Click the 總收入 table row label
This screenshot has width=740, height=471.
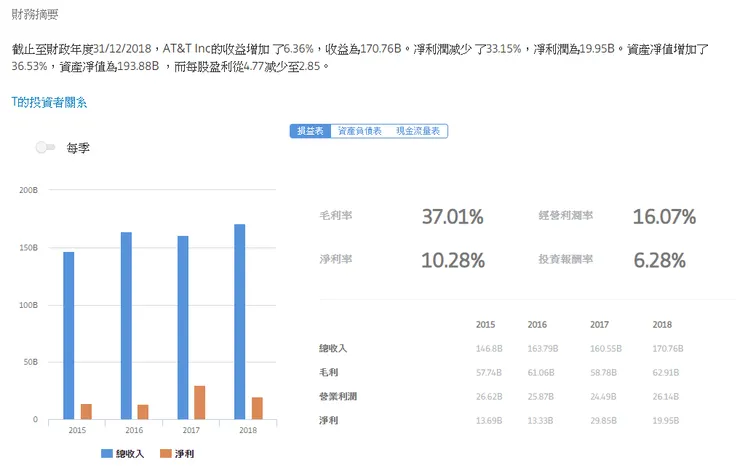pos(333,348)
